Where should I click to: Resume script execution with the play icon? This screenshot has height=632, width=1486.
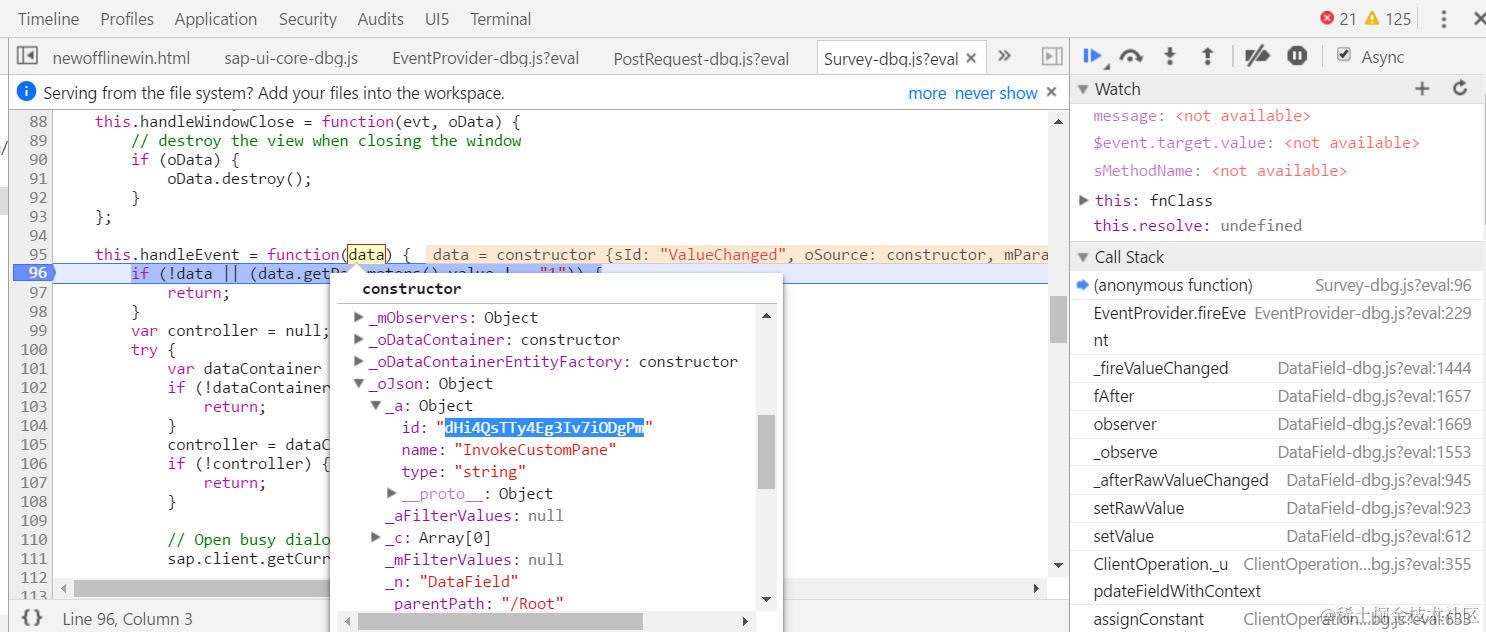pos(1093,57)
